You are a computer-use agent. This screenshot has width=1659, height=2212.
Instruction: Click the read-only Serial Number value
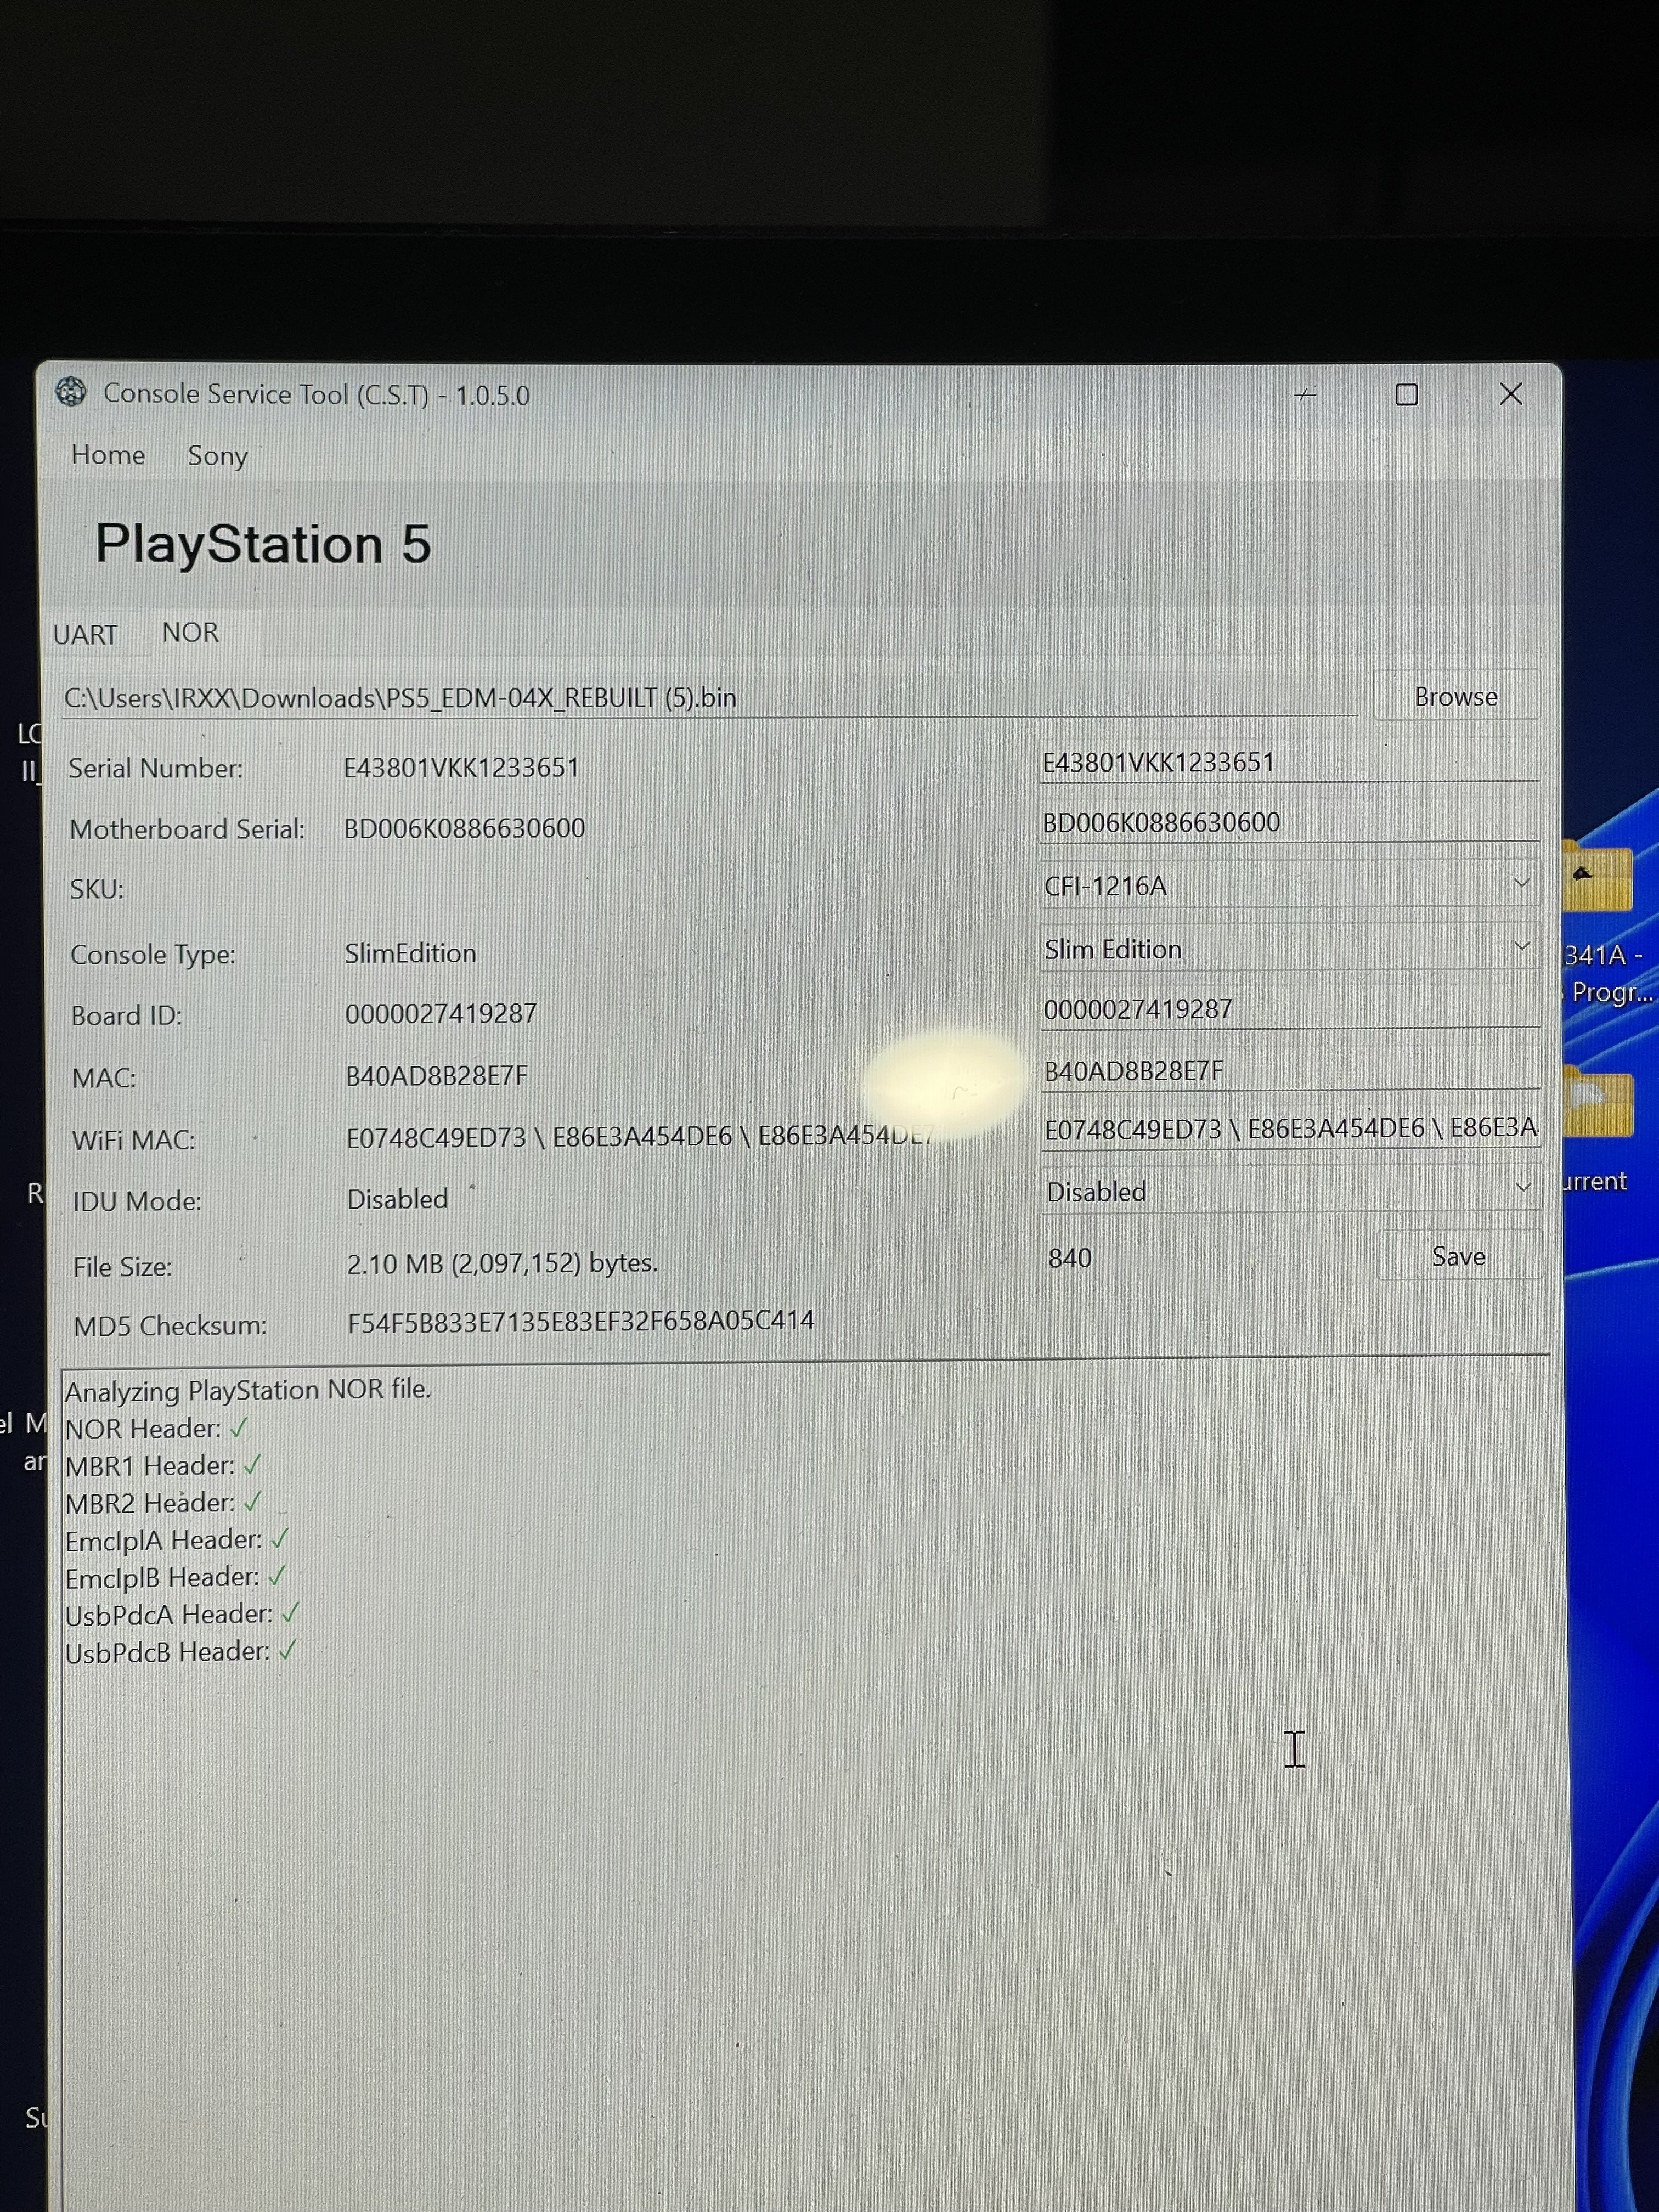461,767
